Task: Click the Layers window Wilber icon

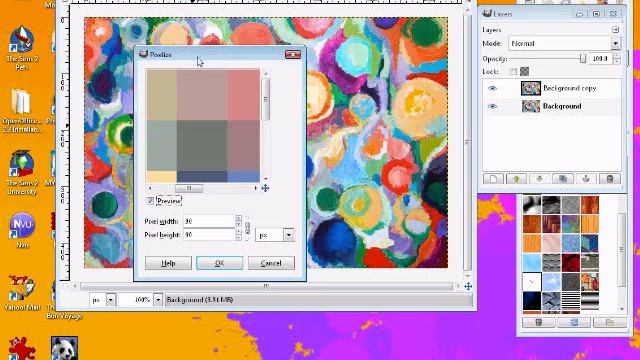Action: click(487, 13)
